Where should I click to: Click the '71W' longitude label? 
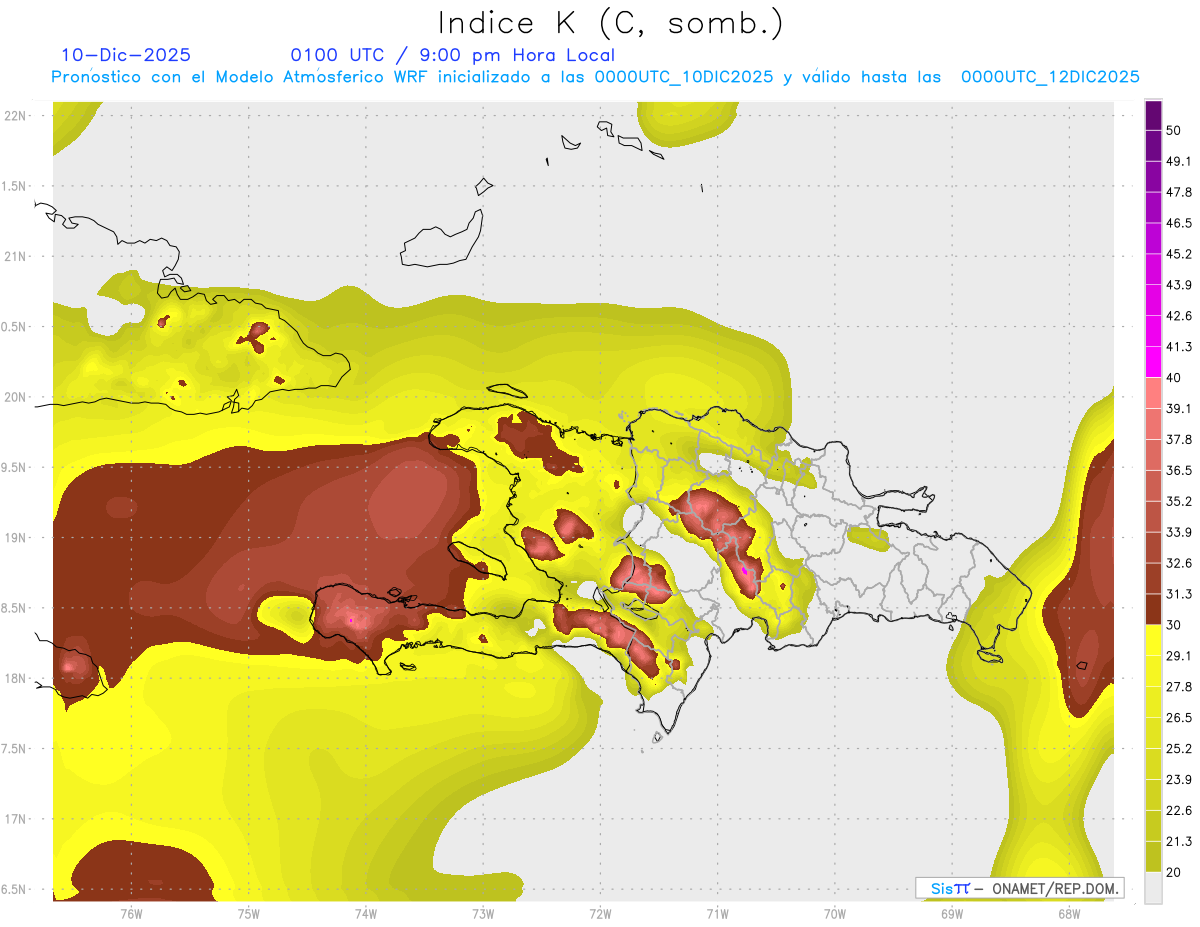point(717,914)
